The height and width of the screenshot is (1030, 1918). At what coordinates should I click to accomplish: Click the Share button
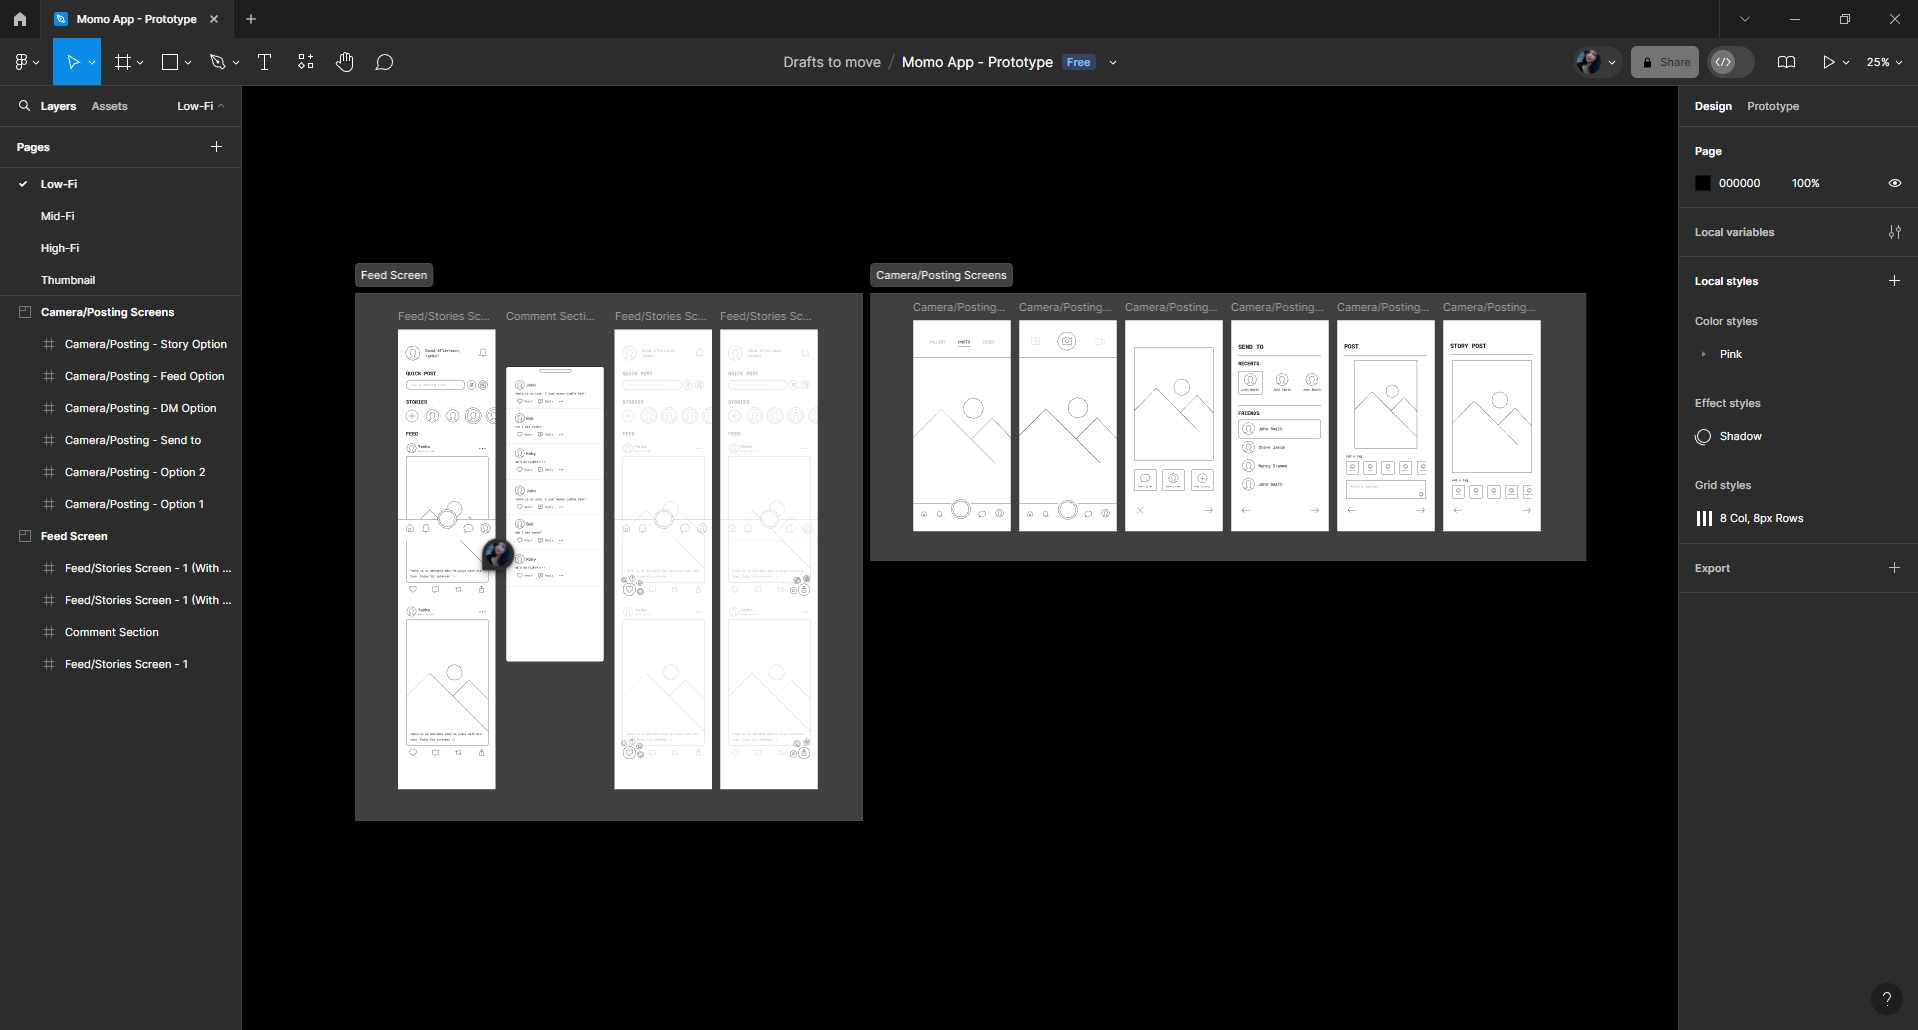[1665, 62]
